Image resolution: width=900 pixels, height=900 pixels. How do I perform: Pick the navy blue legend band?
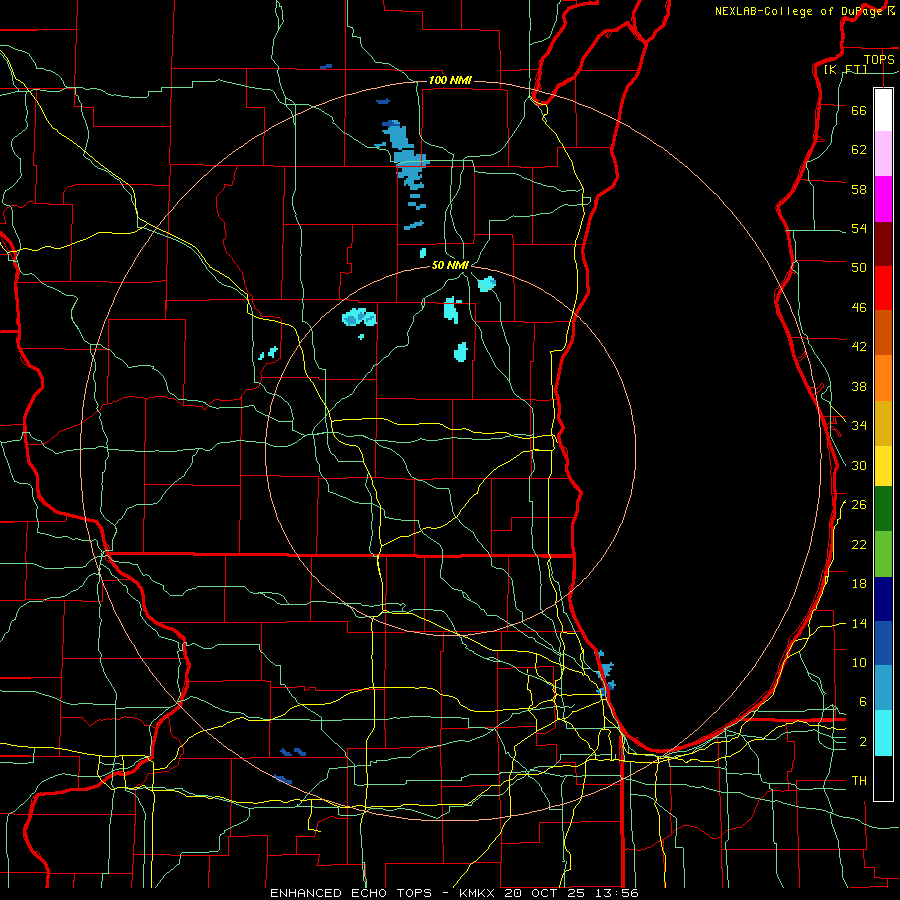click(x=883, y=599)
